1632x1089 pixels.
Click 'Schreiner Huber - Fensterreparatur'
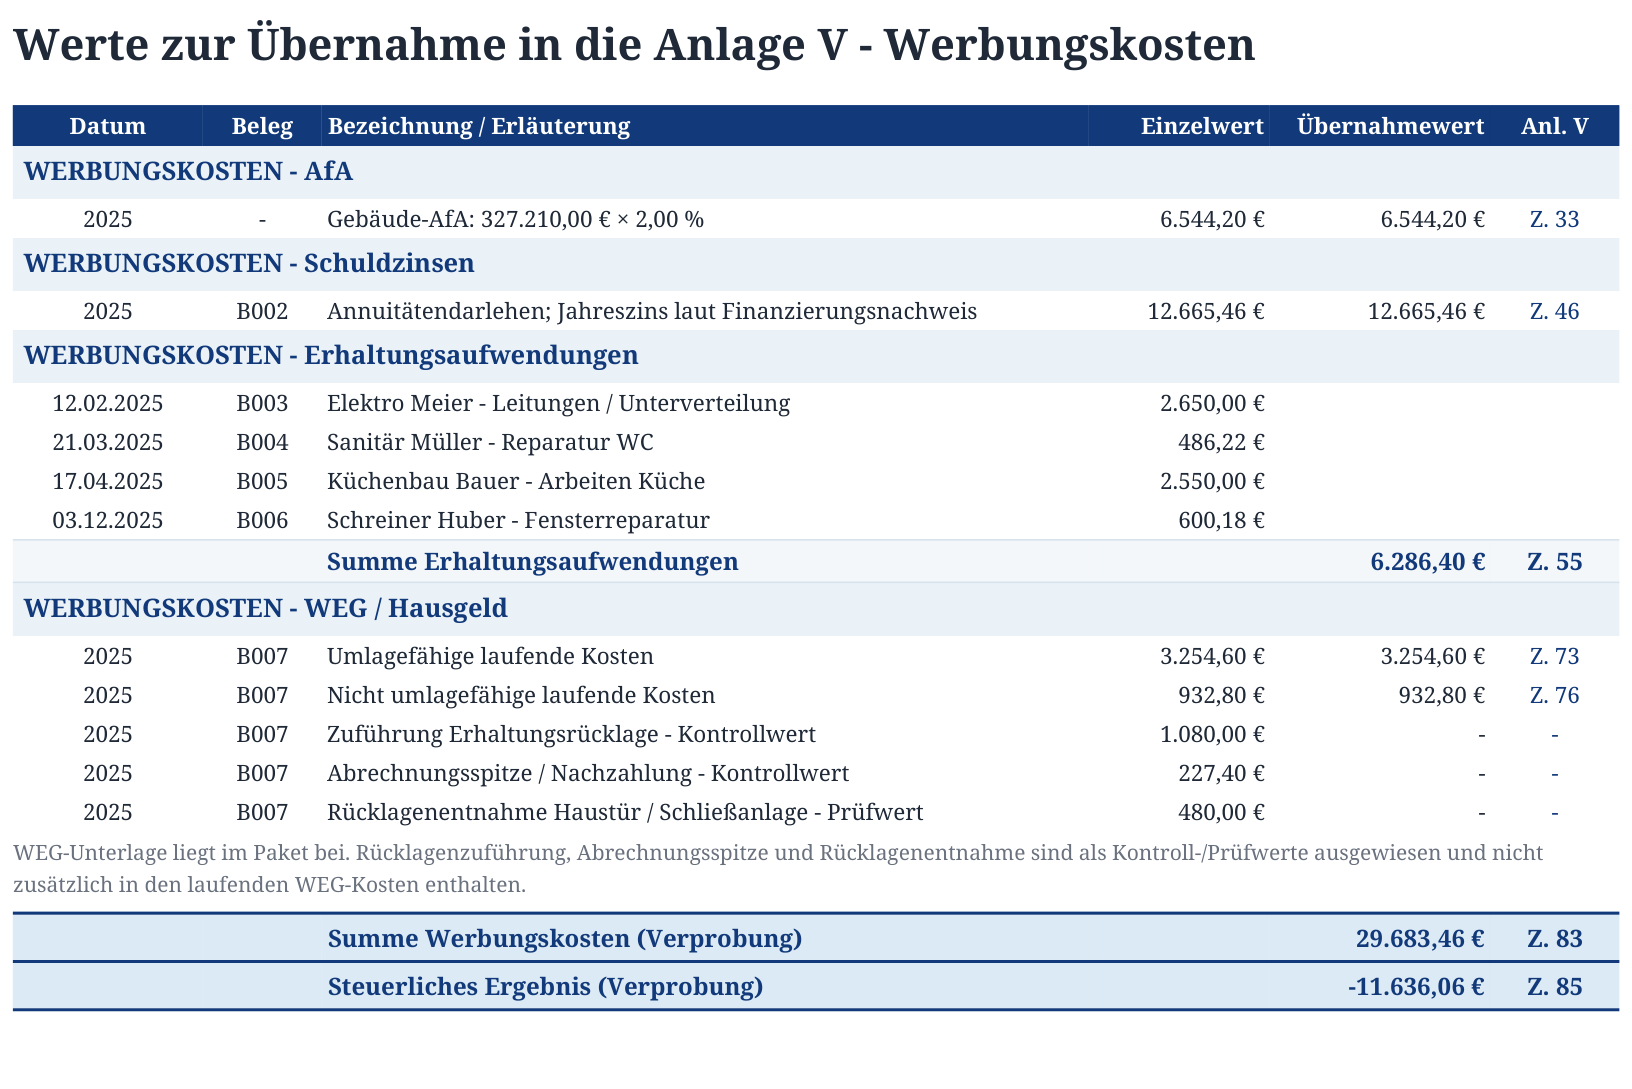pos(519,520)
